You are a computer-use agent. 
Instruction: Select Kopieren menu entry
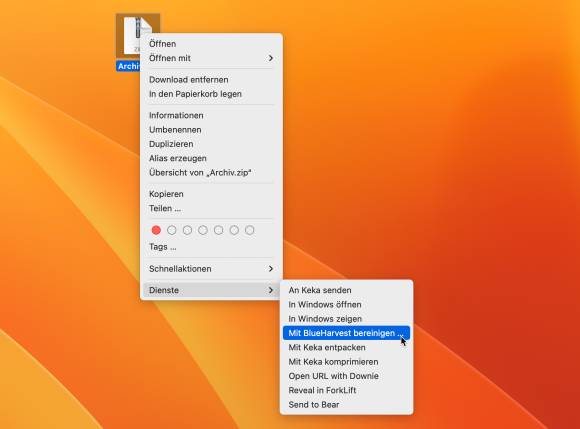[x=211, y=194]
